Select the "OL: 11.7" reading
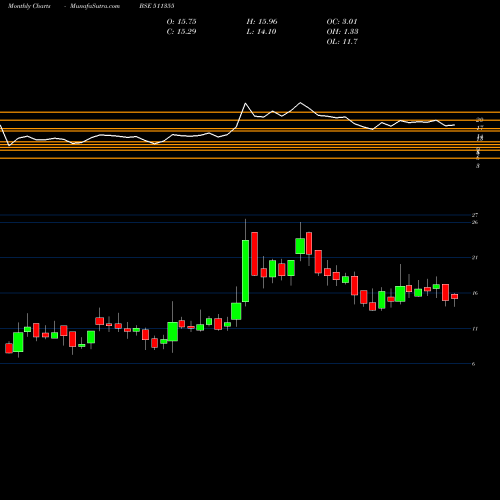500x500 pixels. pyautogui.click(x=342, y=42)
